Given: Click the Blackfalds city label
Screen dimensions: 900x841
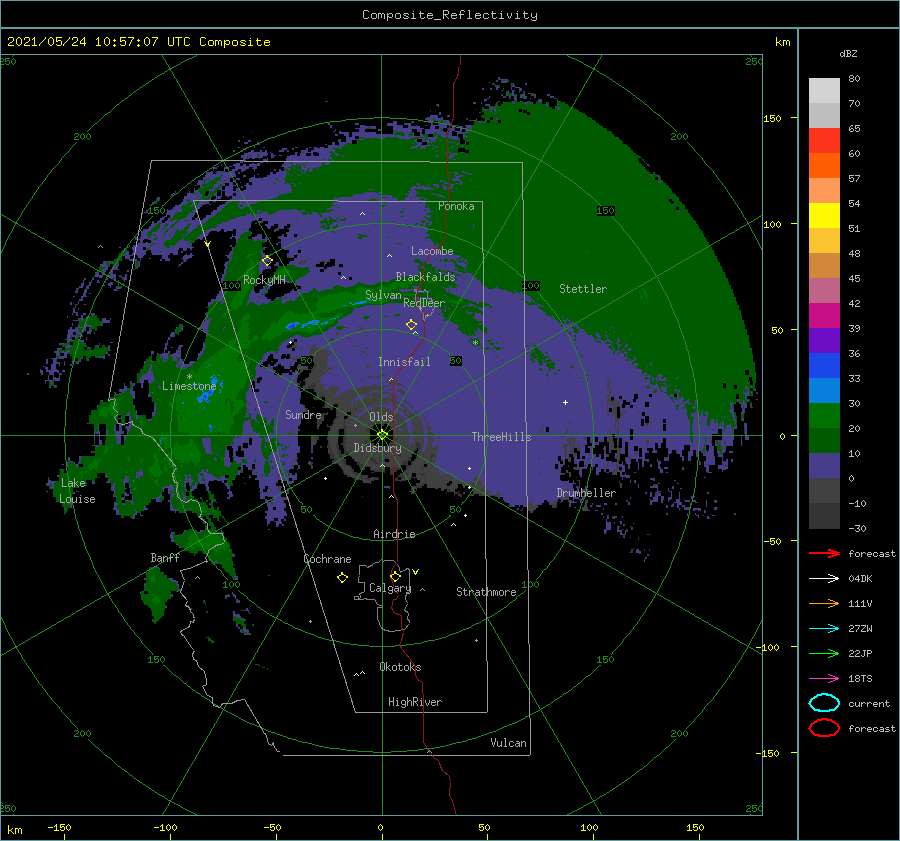Looking at the screenshot, I should click(425, 277).
